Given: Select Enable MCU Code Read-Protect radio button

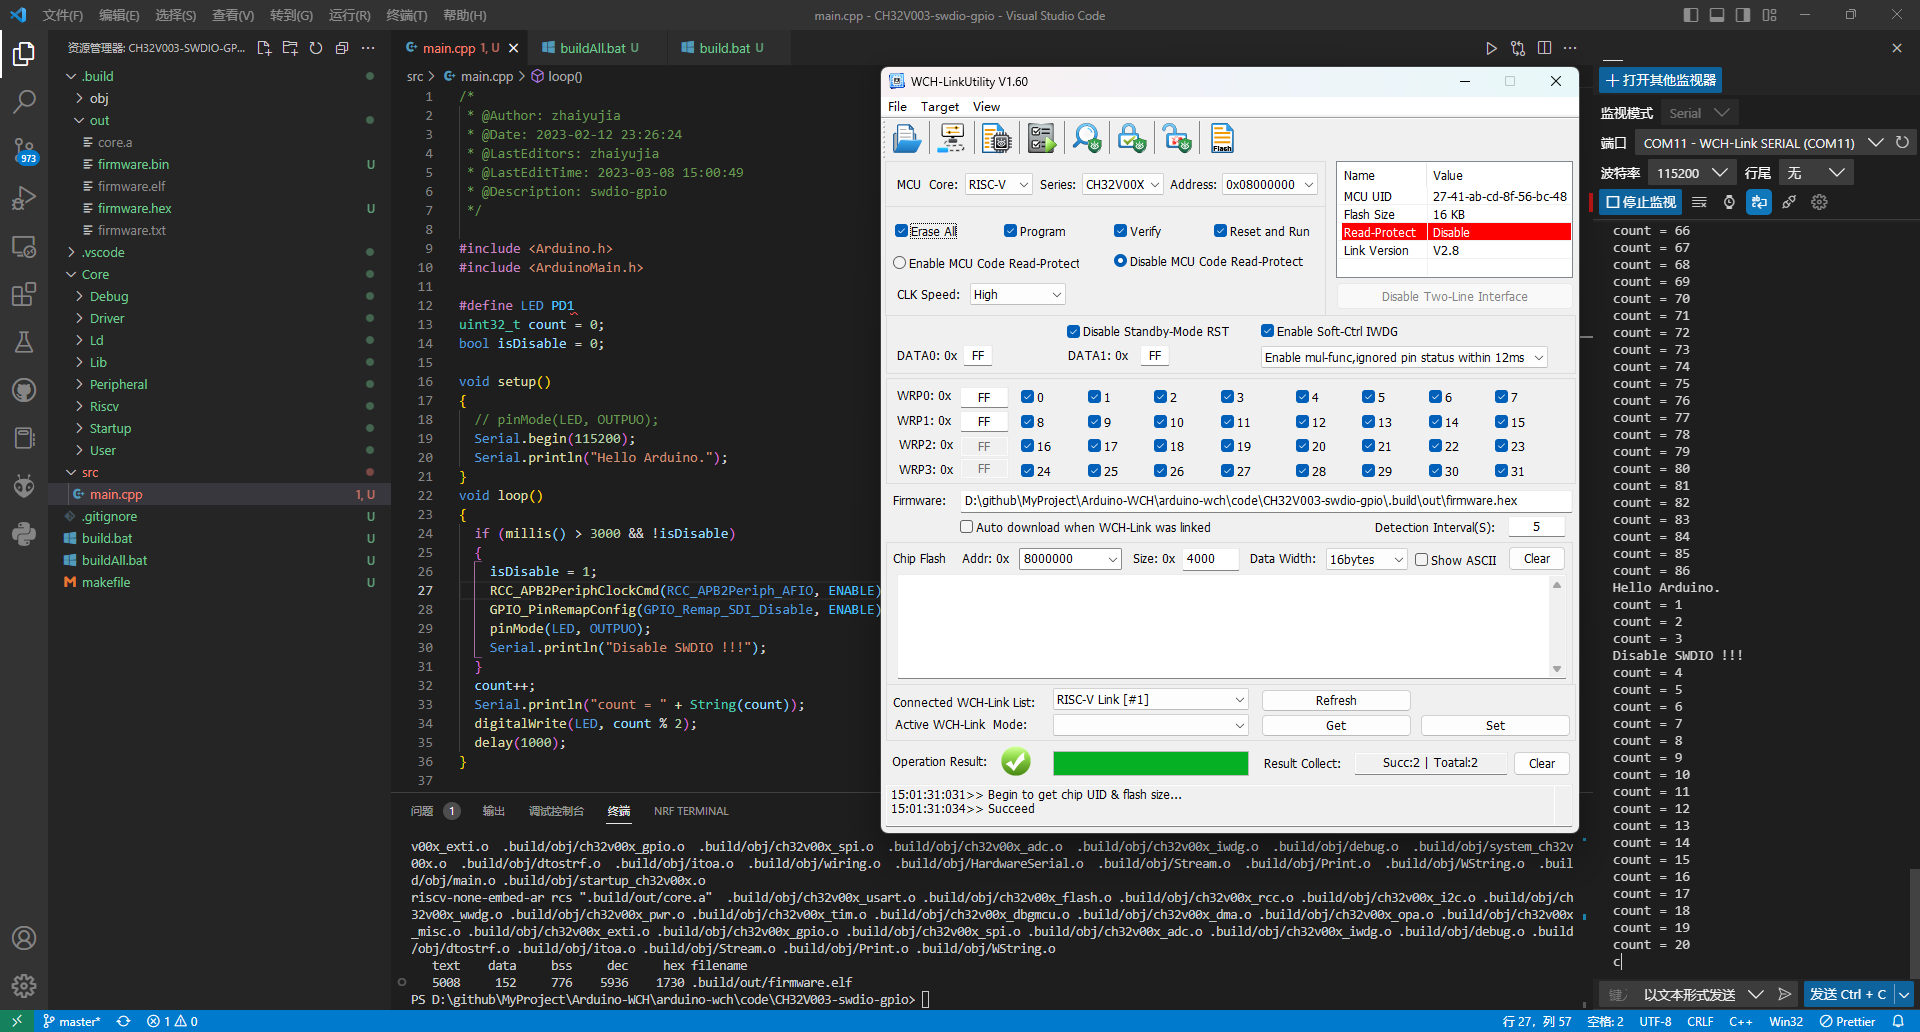Looking at the screenshot, I should (900, 263).
